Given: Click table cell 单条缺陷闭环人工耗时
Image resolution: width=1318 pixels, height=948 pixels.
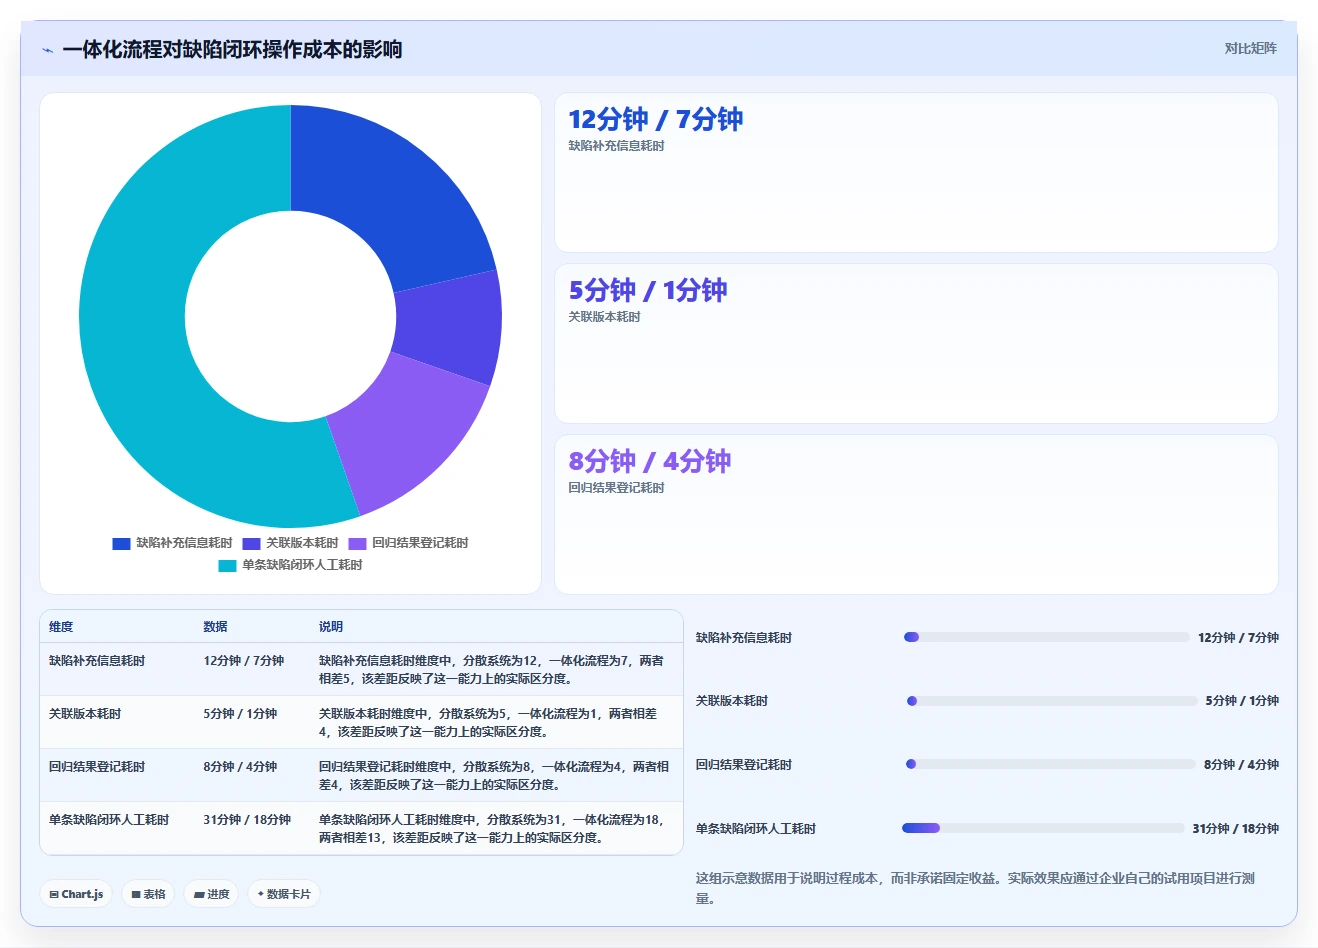Looking at the screenshot, I should [109, 820].
